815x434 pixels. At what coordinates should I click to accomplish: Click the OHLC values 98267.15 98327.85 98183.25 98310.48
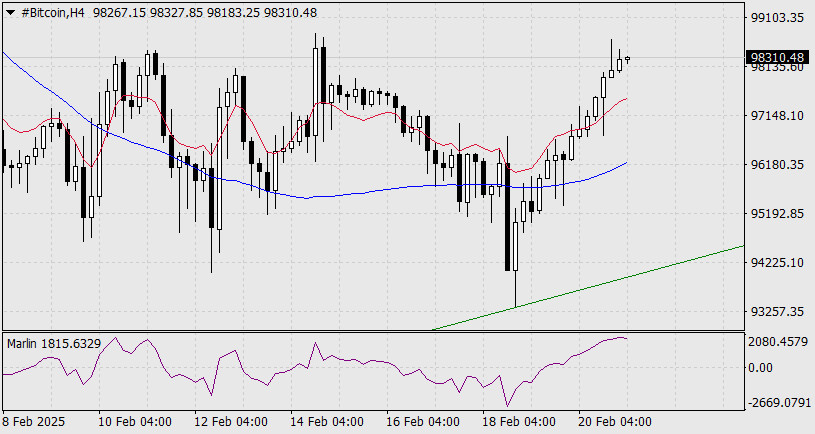pyautogui.click(x=205, y=12)
